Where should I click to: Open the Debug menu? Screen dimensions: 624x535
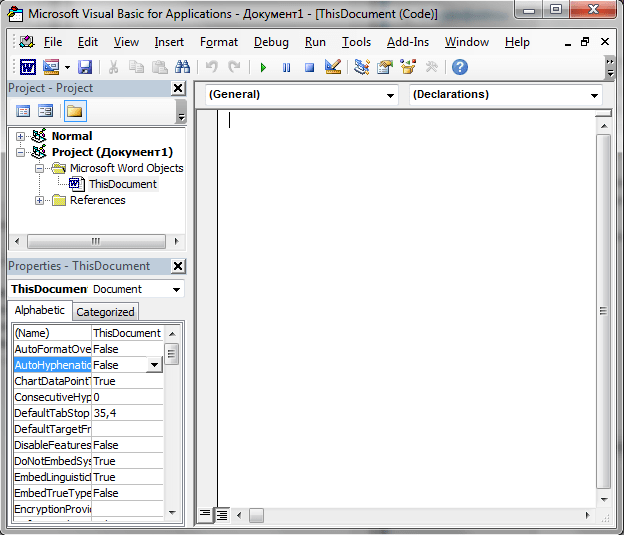pos(271,42)
